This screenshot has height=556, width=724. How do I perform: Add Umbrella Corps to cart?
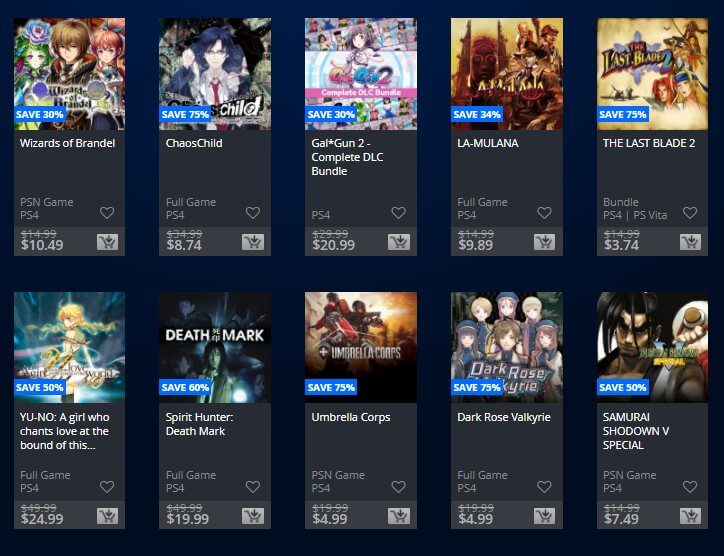coord(399,516)
